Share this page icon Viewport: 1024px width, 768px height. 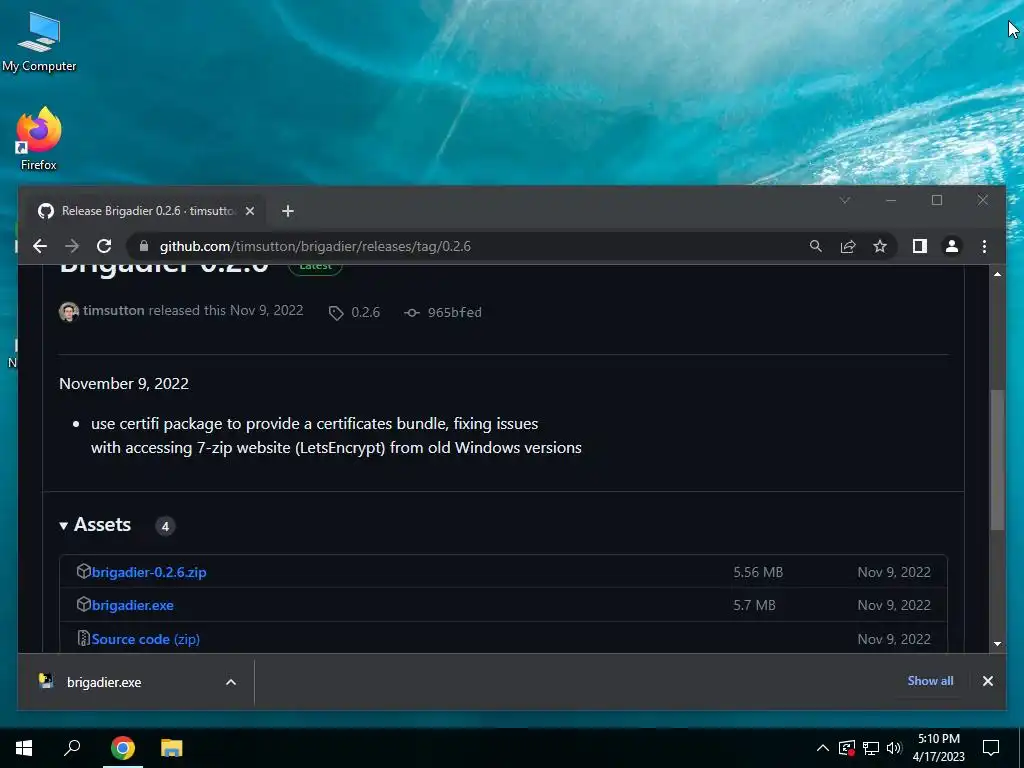click(x=848, y=246)
